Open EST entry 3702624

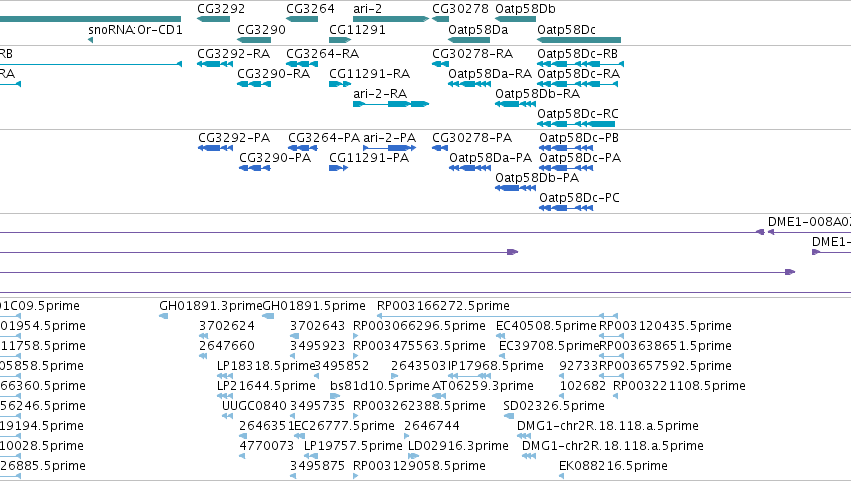[227, 326]
